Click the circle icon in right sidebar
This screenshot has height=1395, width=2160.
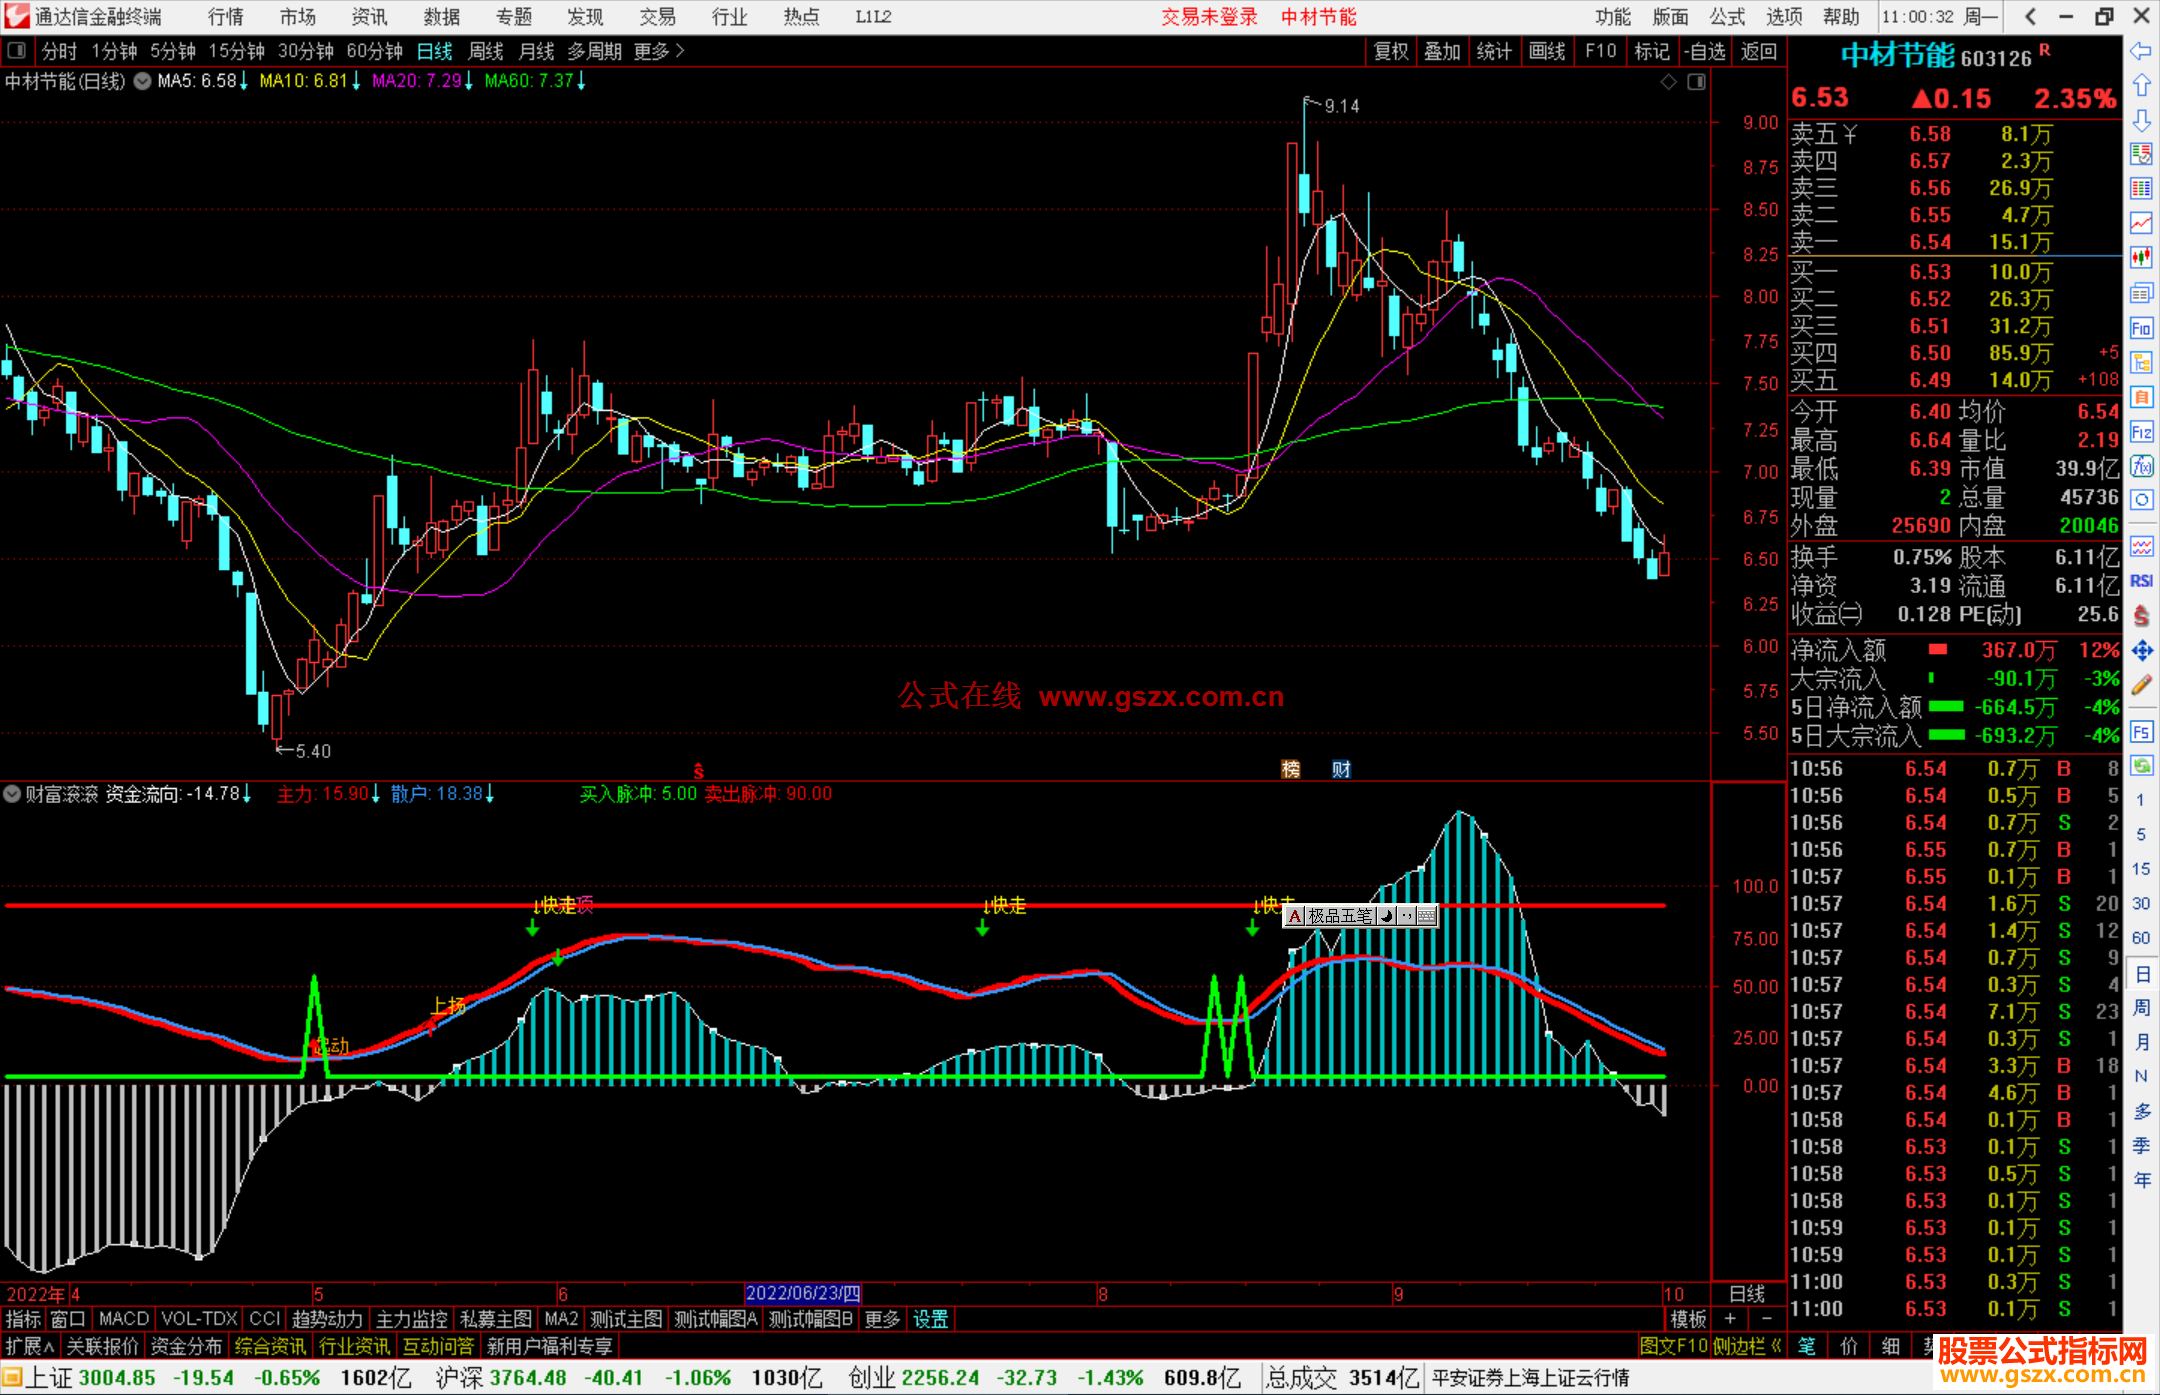pyautogui.click(x=2141, y=500)
